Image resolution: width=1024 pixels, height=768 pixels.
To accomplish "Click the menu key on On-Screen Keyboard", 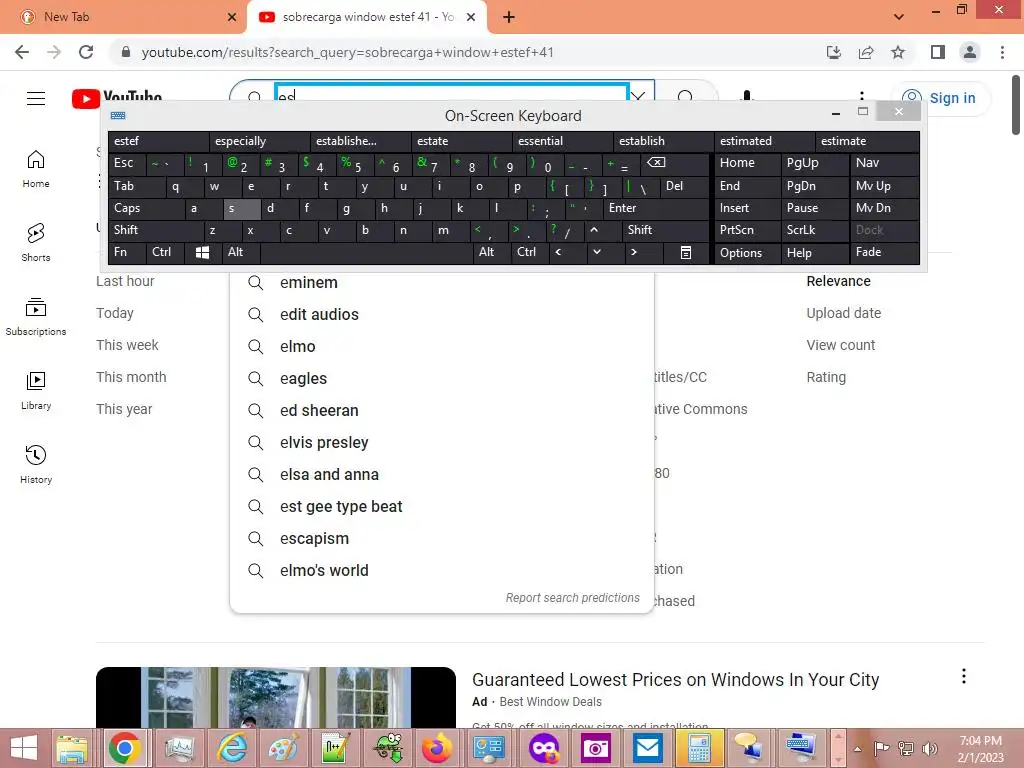I will tap(686, 253).
